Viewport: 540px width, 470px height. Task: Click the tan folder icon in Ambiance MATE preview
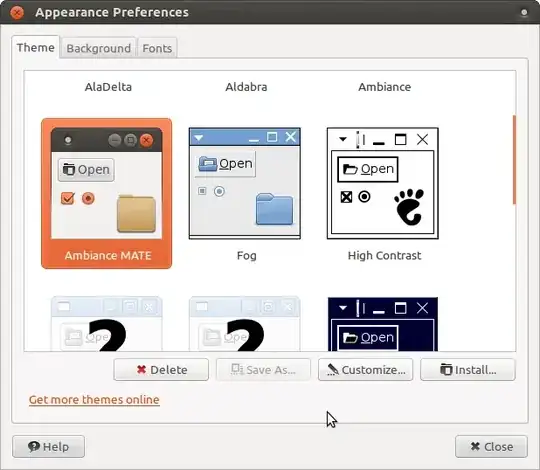[136, 213]
